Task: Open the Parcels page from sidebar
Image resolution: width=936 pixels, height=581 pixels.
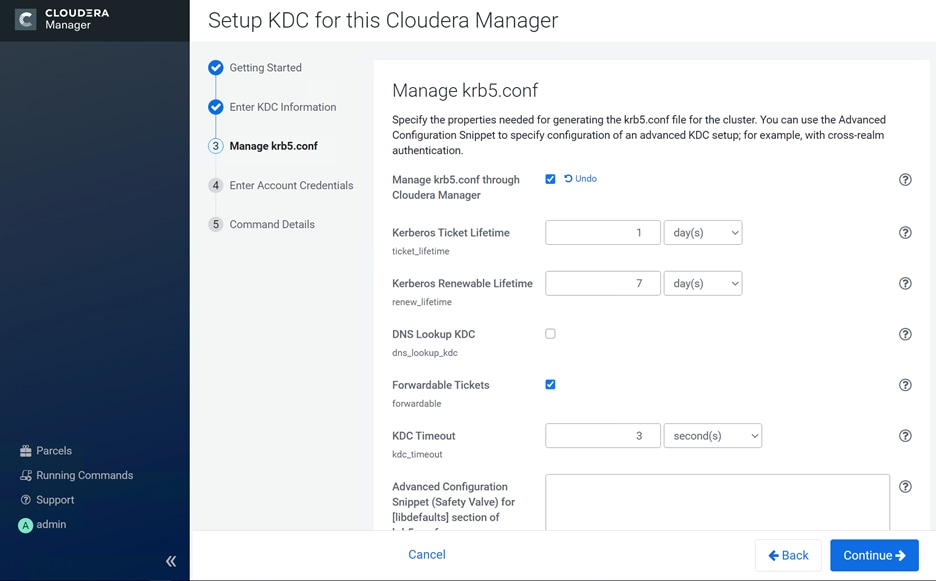Action: 48,450
